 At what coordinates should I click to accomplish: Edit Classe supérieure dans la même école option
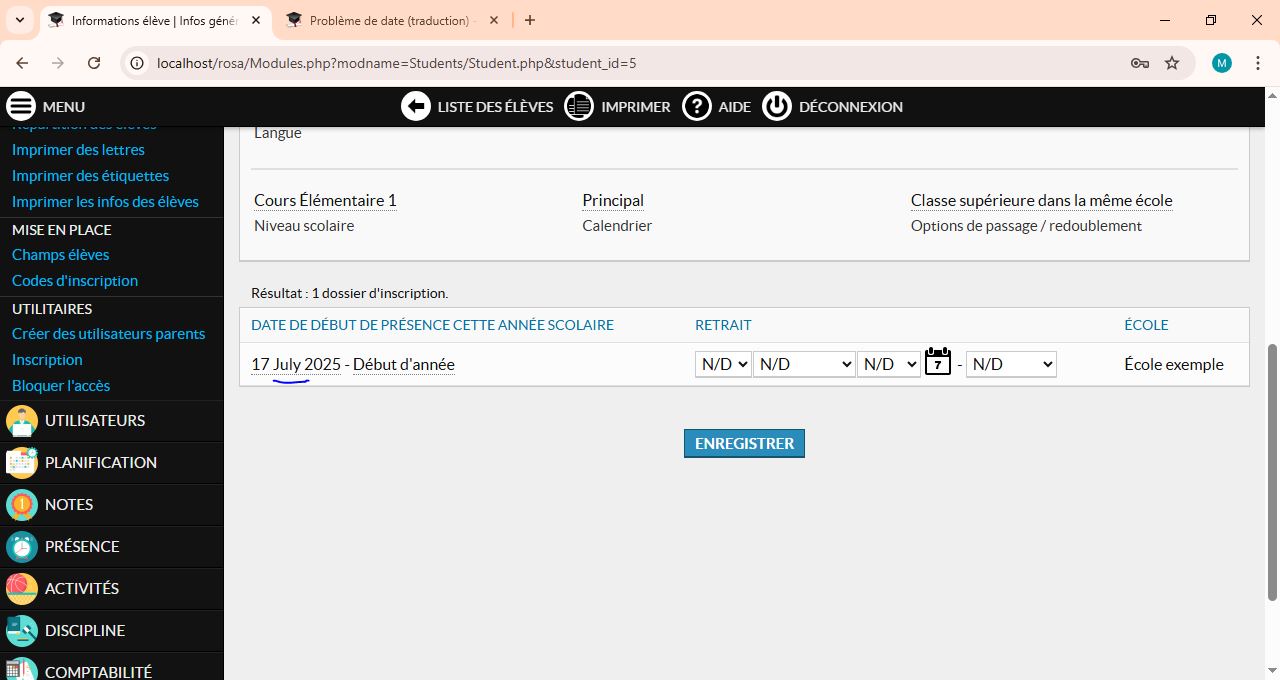1041,200
